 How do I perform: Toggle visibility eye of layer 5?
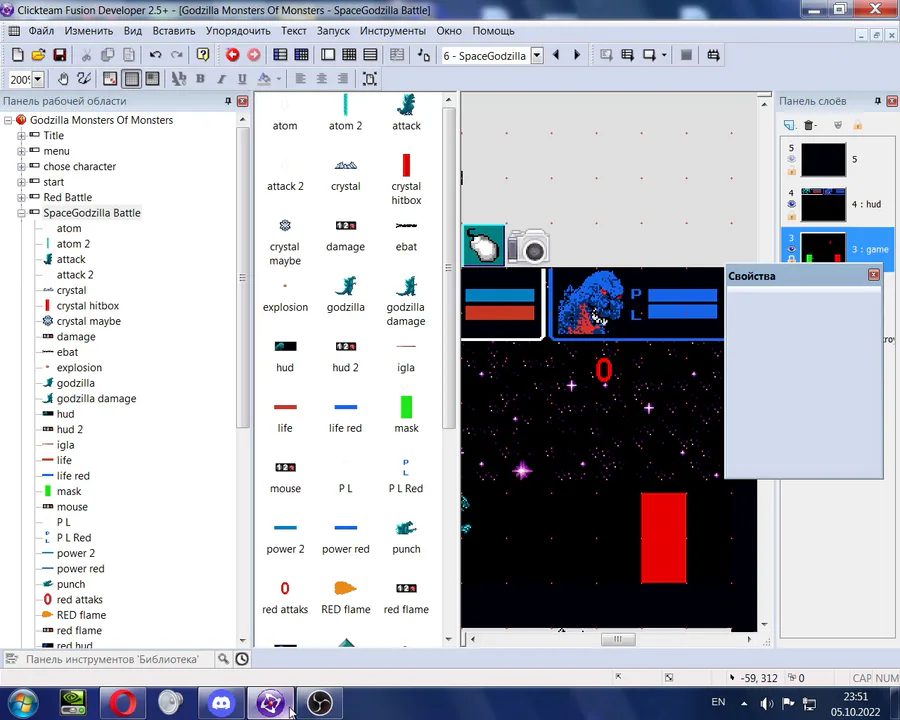(x=792, y=159)
